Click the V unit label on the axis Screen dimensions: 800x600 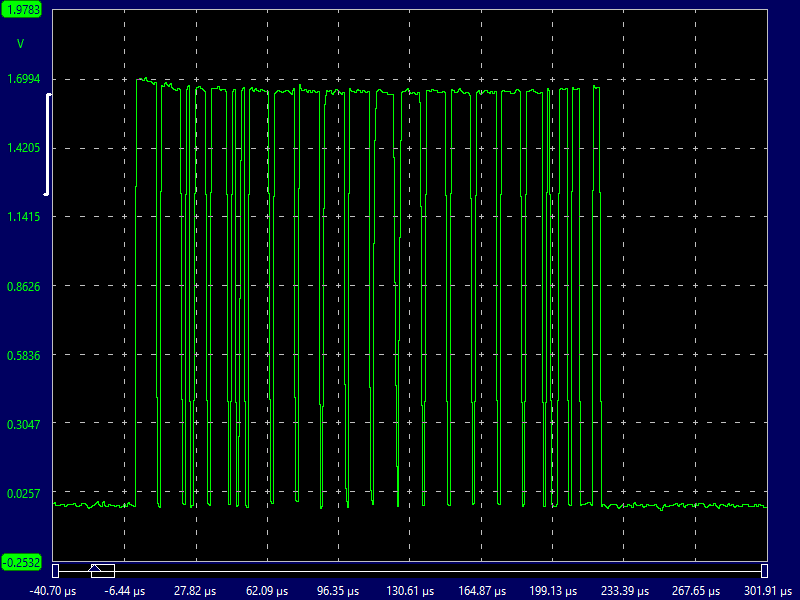[x=20, y=44]
